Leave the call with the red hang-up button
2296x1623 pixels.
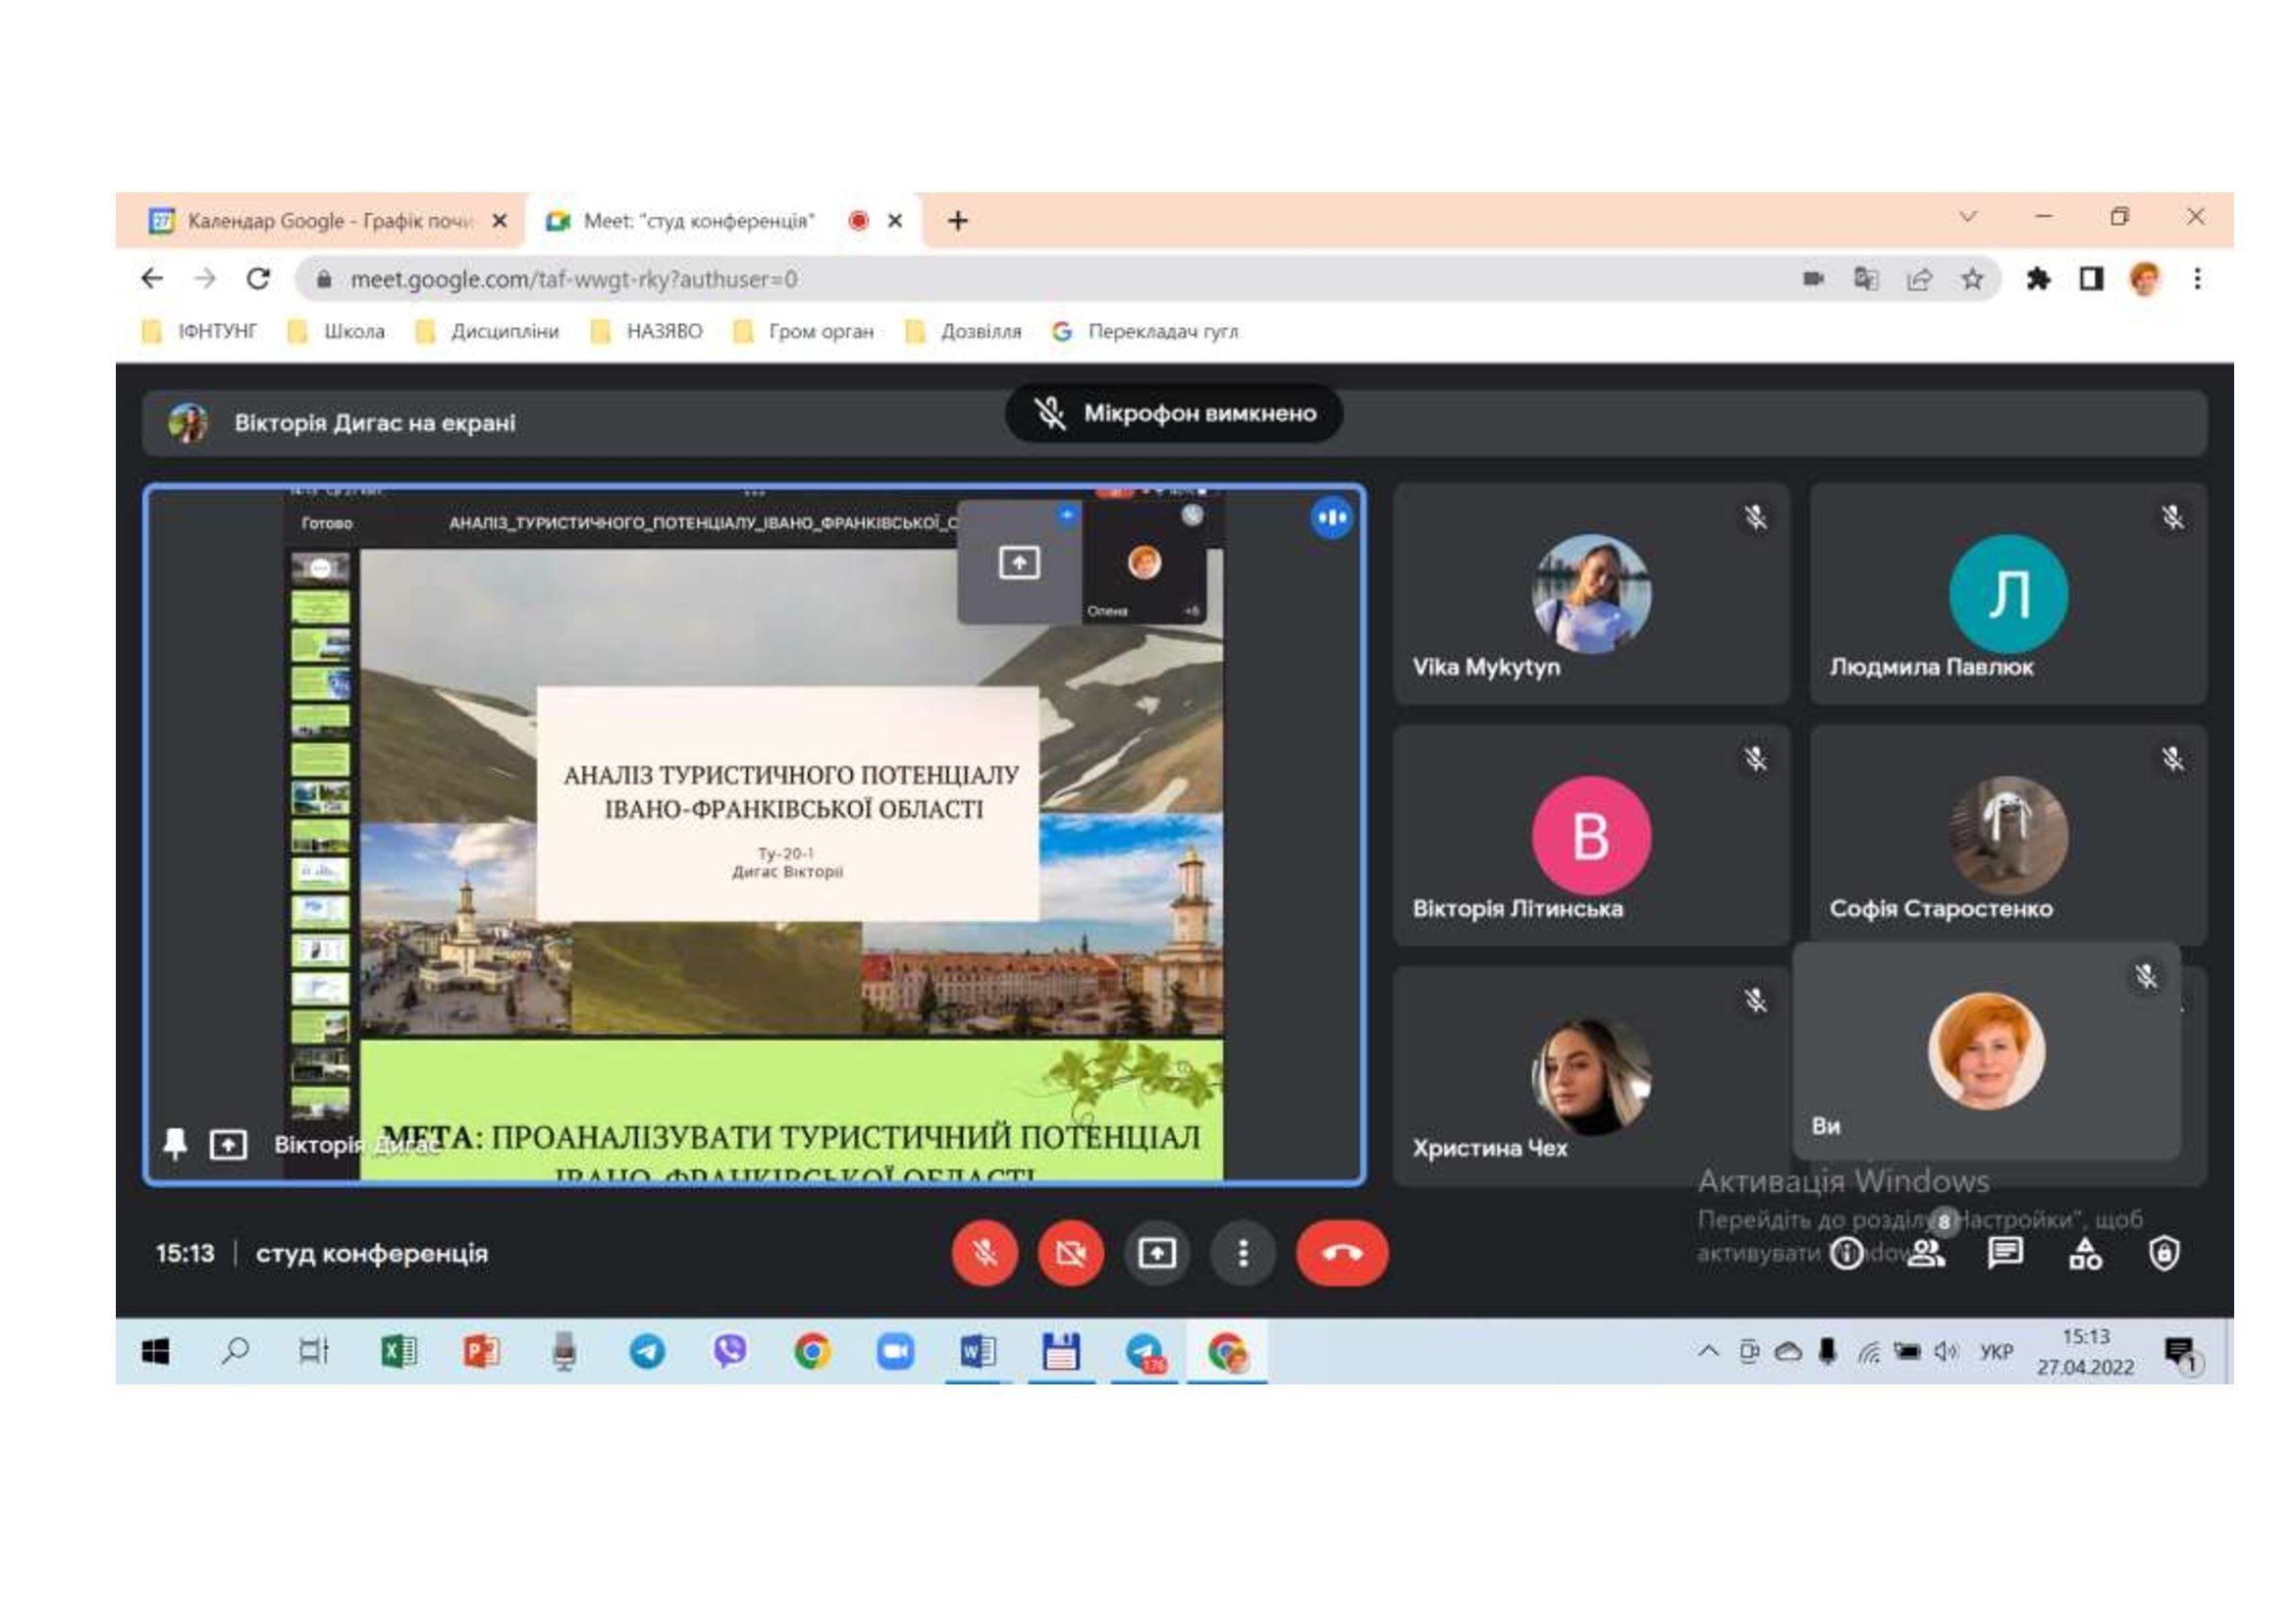1341,1253
